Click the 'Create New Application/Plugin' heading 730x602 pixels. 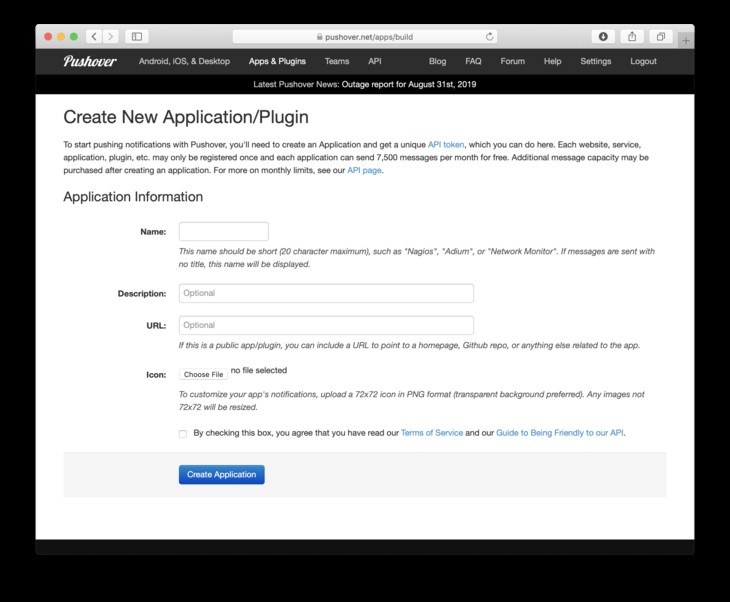(x=186, y=117)
